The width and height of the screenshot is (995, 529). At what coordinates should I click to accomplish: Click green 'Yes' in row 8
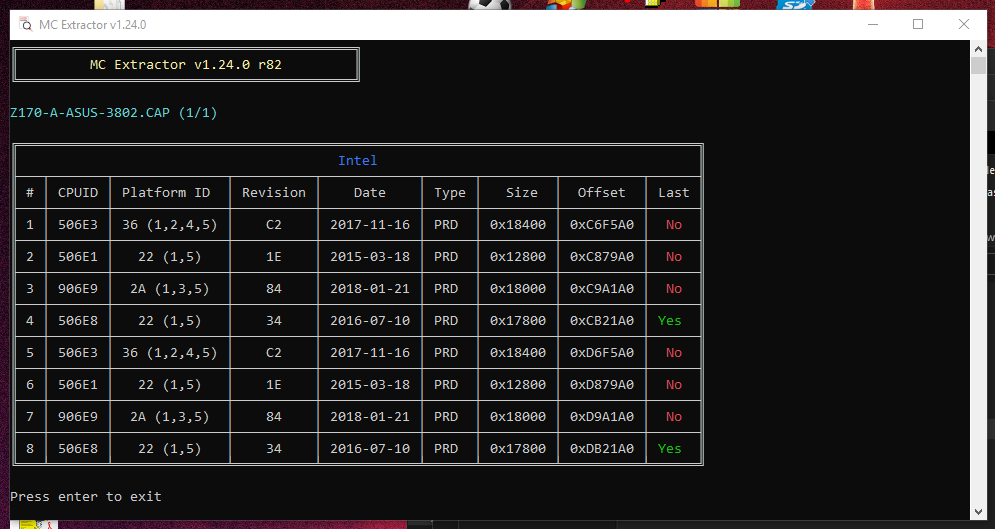click(x=669, y=448)
